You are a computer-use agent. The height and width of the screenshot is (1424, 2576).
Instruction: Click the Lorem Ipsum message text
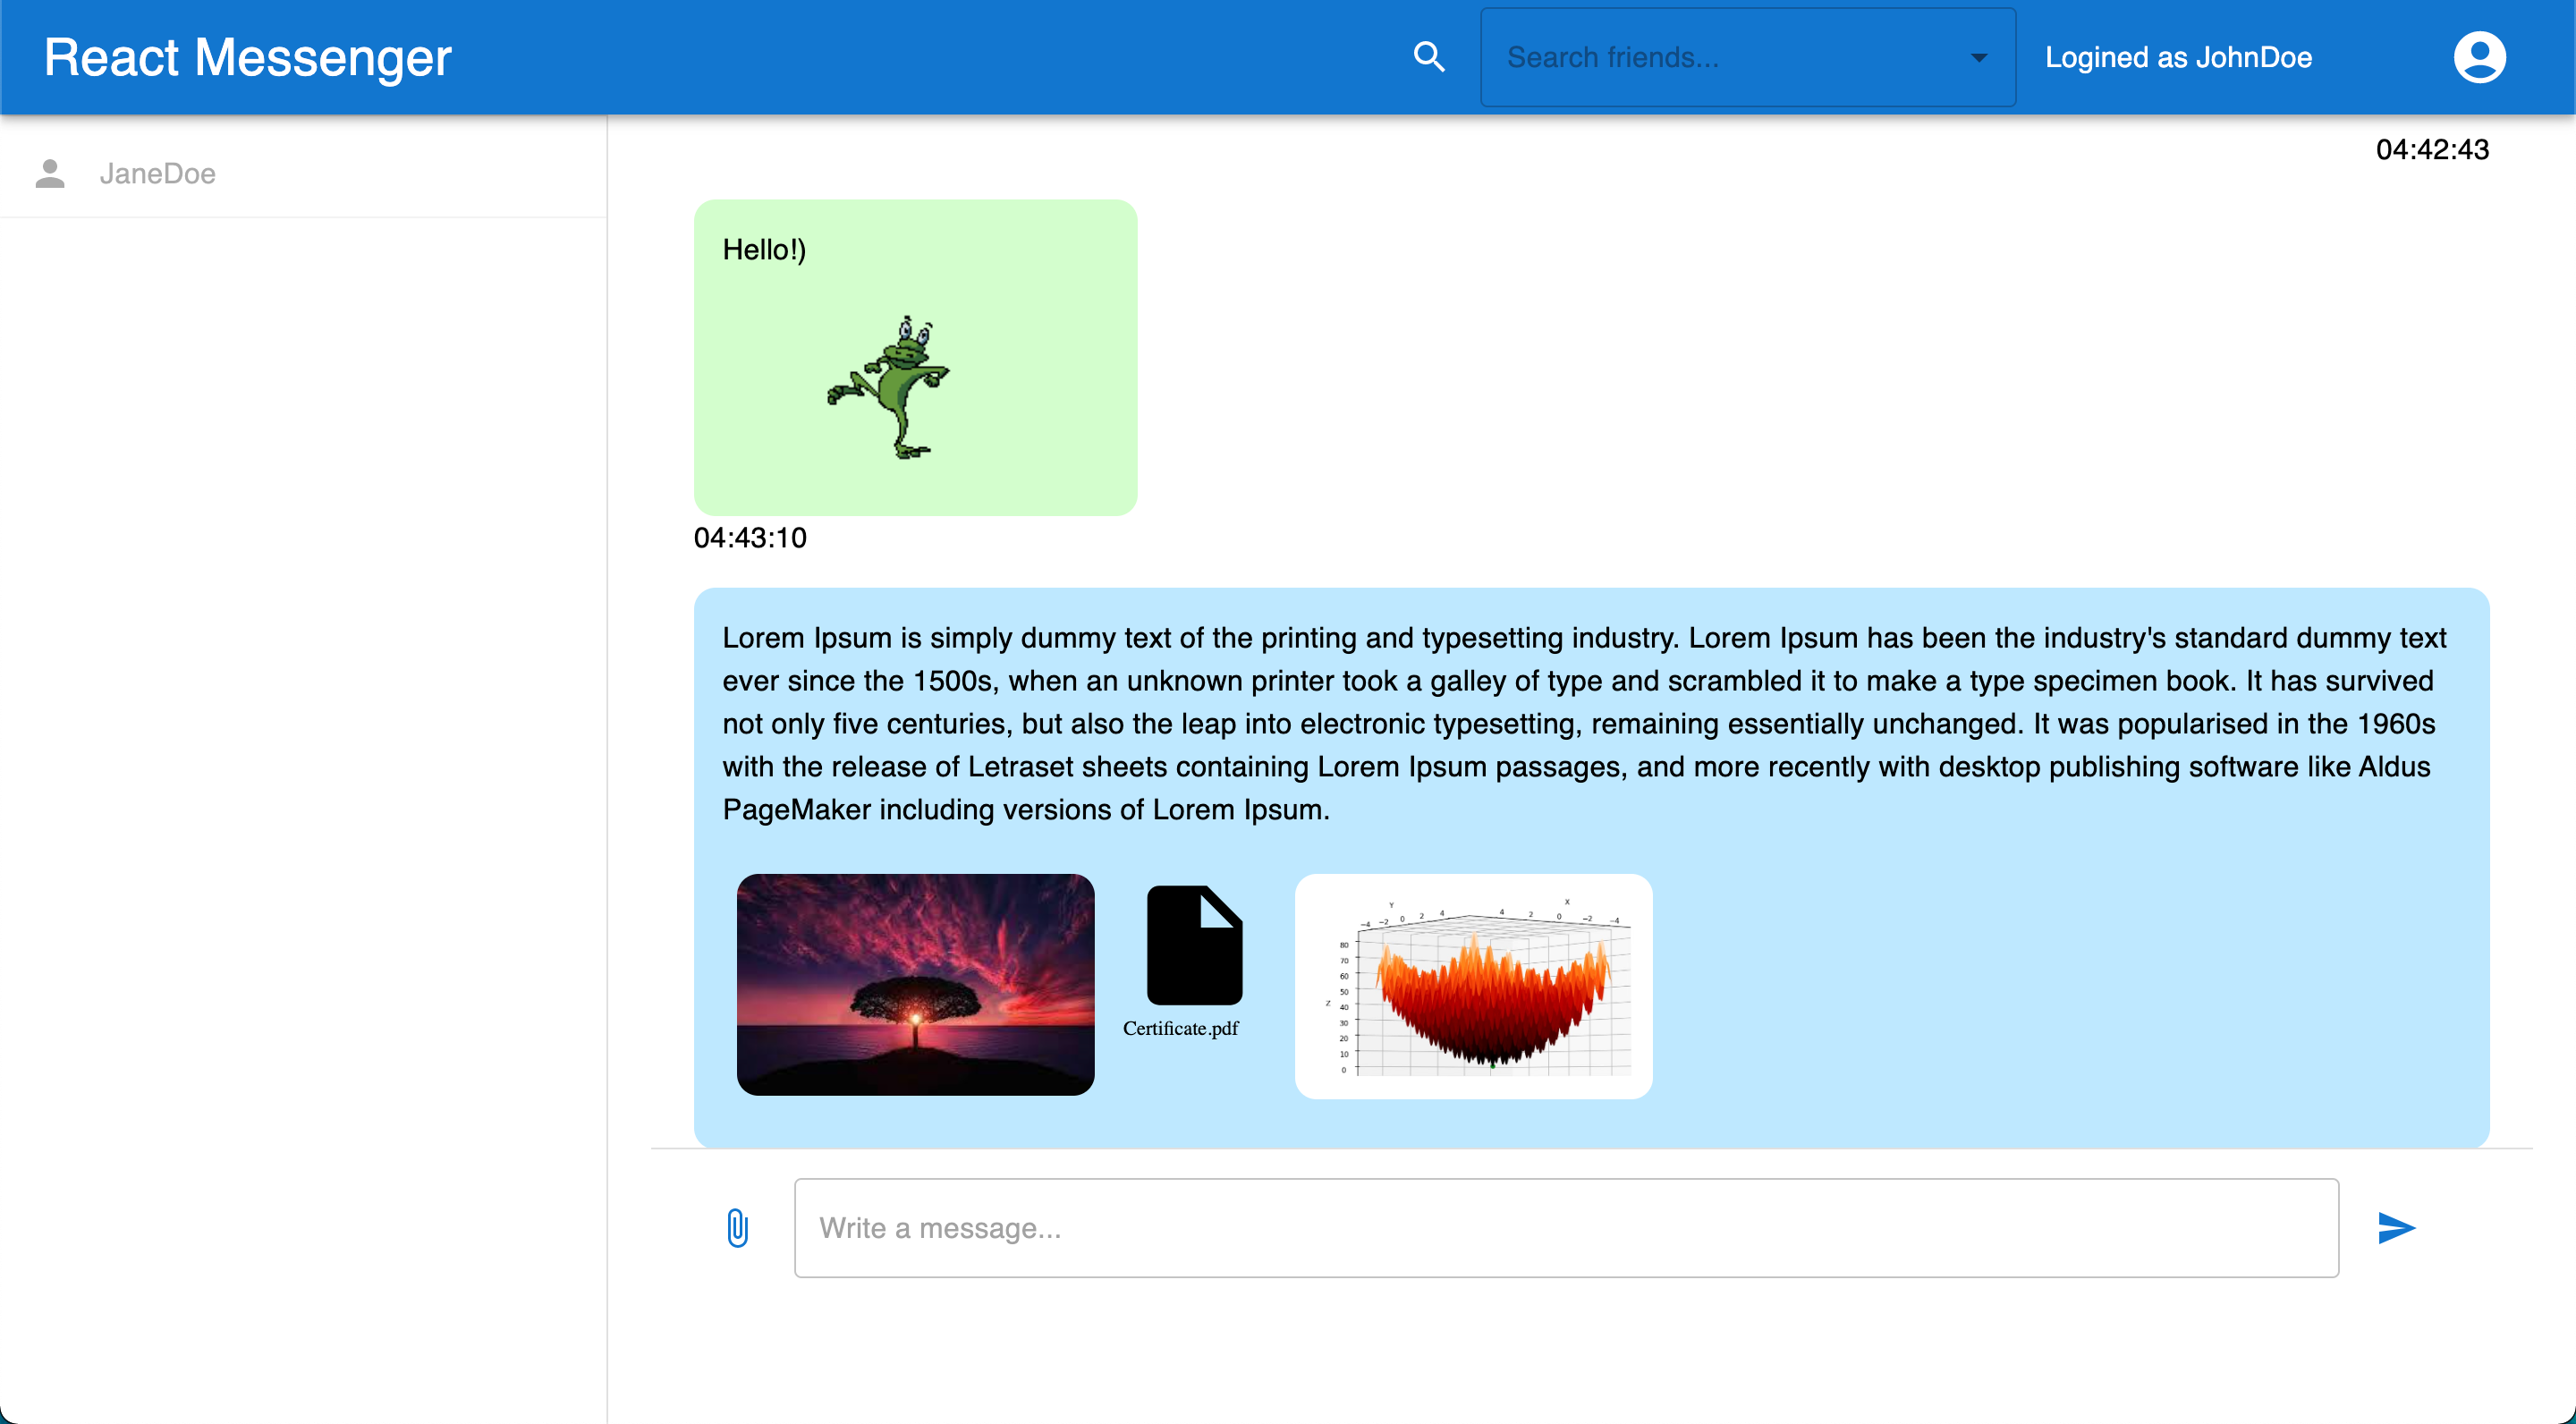[x=1584, y=723]
